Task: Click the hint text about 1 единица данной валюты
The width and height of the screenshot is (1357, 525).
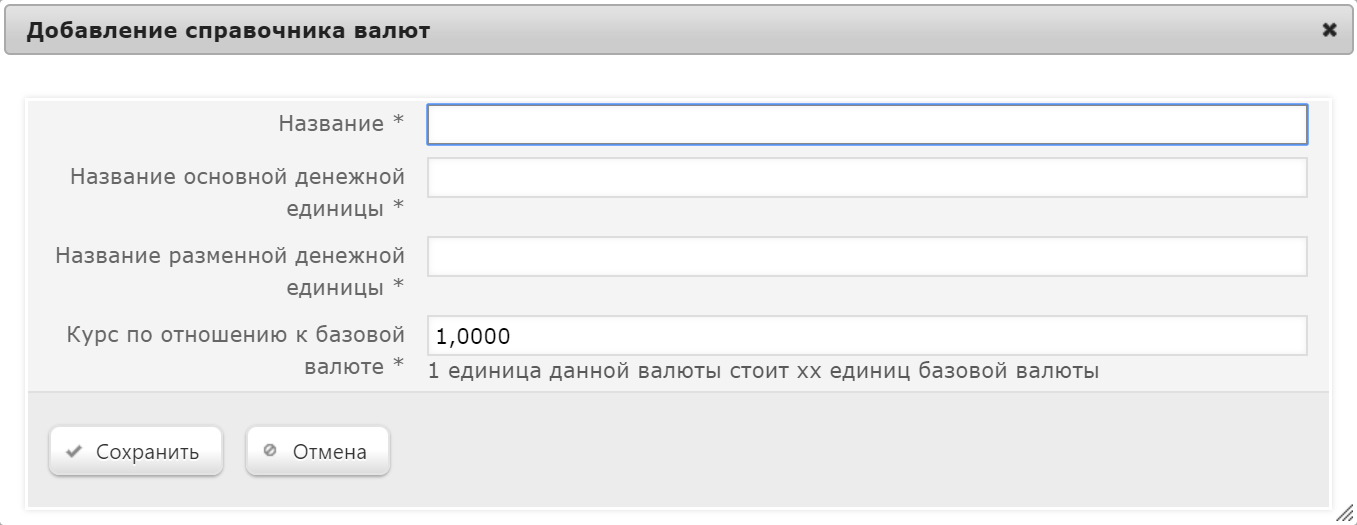Action: point(764,371)
